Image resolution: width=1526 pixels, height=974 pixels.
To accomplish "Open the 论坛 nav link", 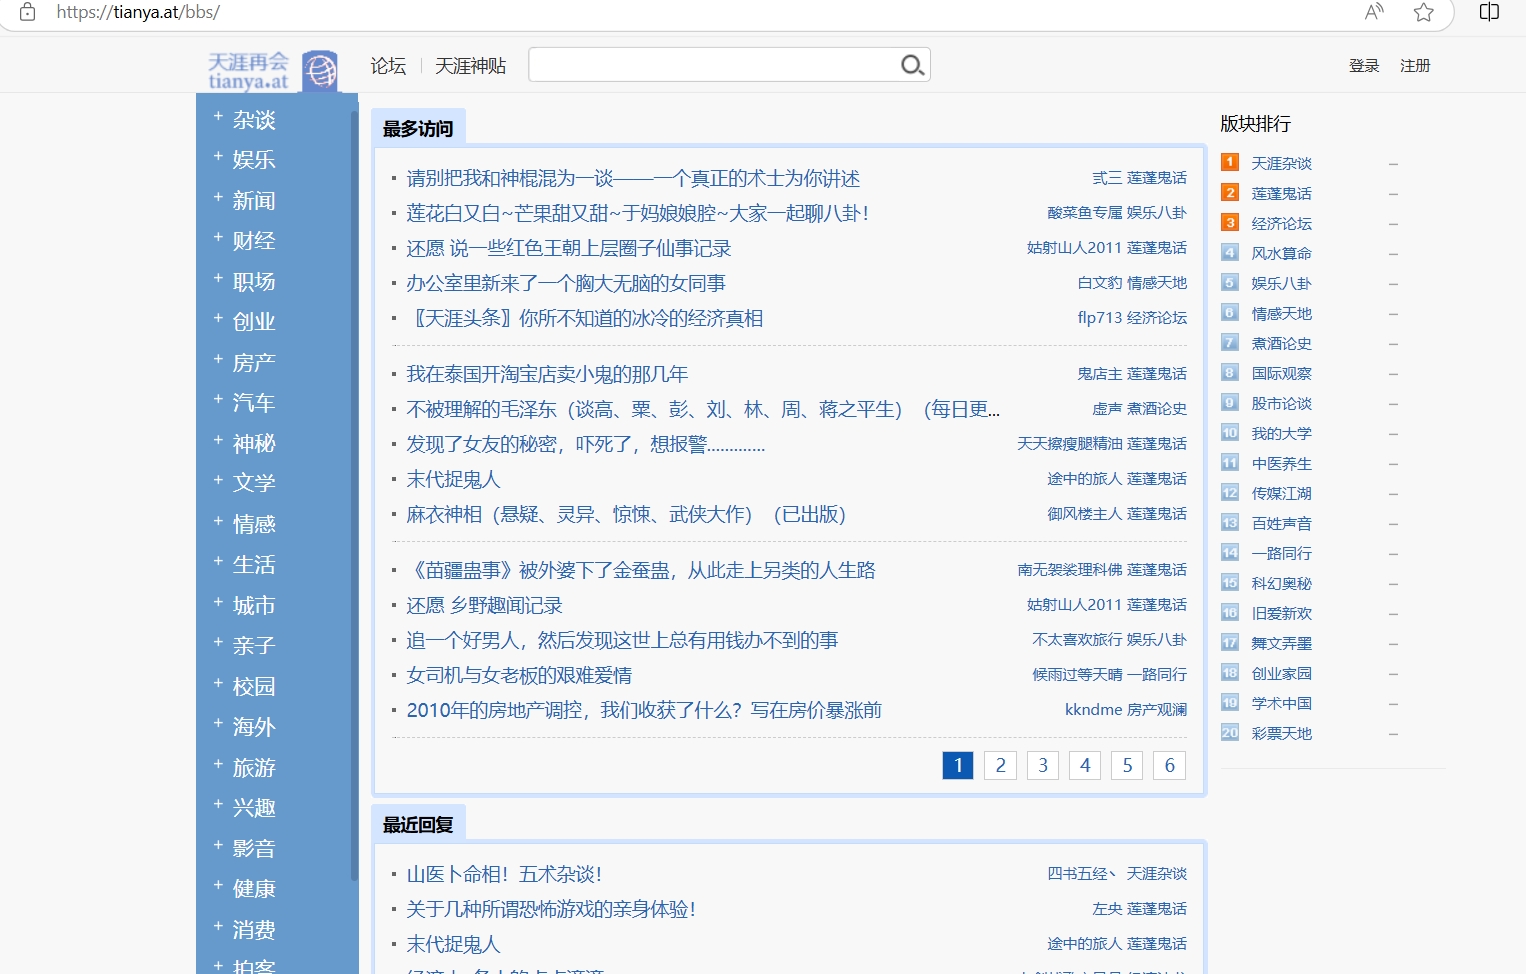I will coord(388,66).
